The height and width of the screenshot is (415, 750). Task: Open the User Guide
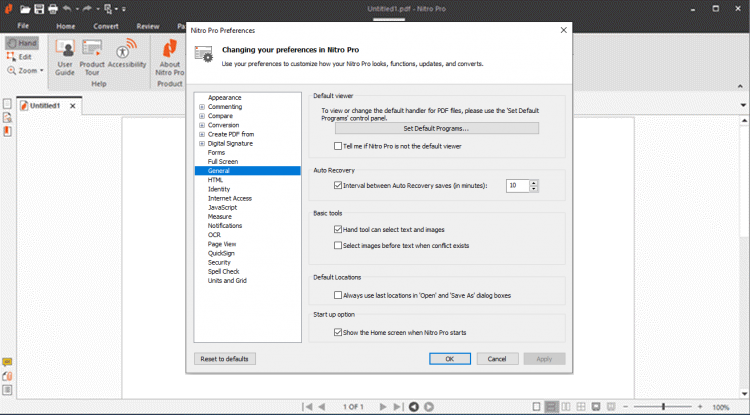coord(65,57)
